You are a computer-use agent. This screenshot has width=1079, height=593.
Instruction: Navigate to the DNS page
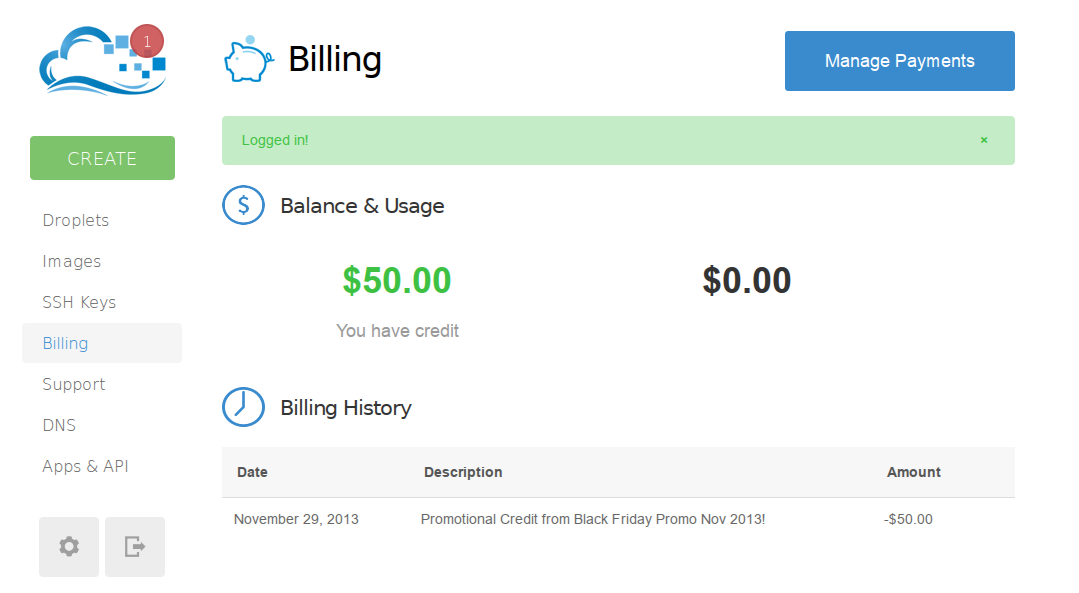coord(59,425)
